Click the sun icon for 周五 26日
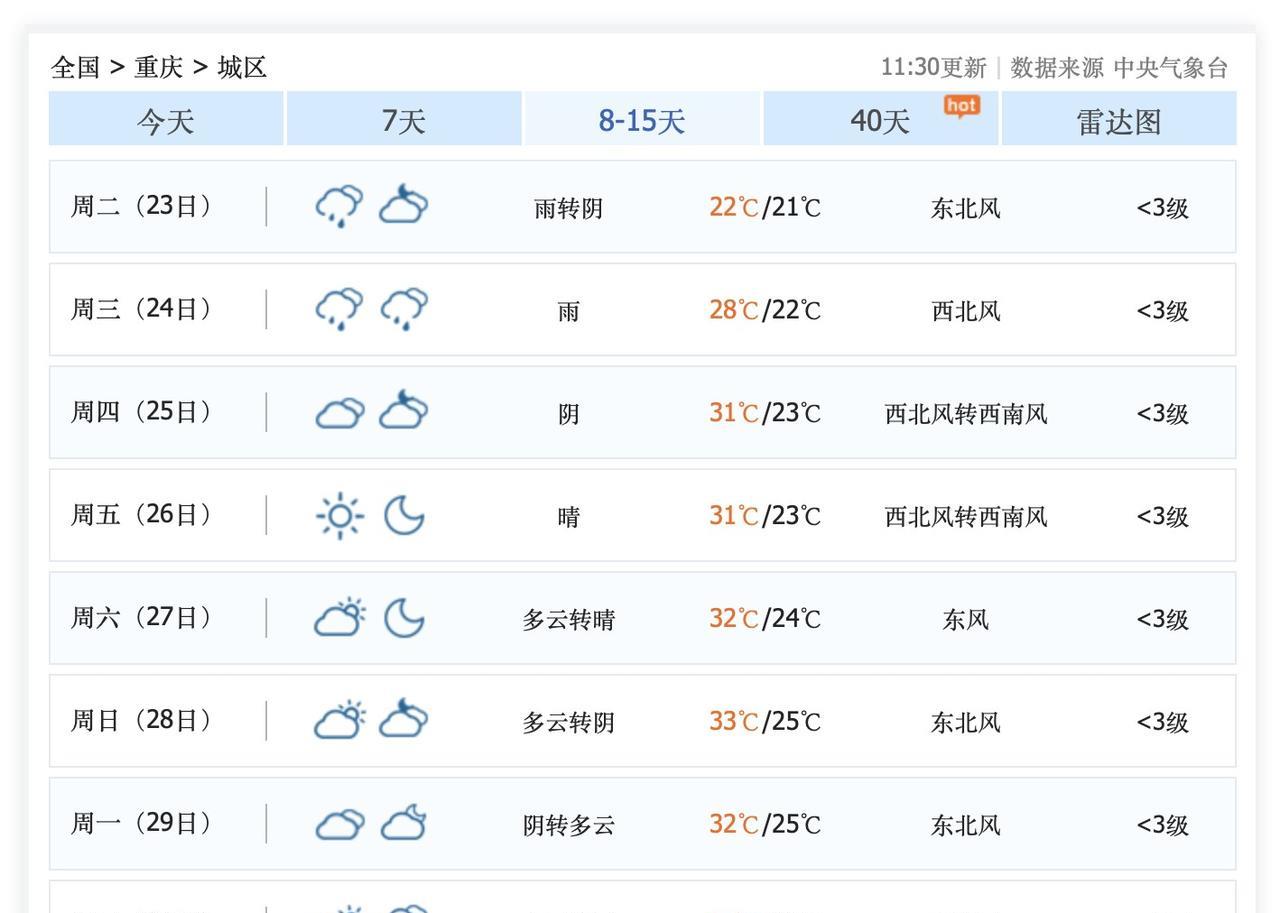Viewport: 1280px width, 913px height. point(340,515)
